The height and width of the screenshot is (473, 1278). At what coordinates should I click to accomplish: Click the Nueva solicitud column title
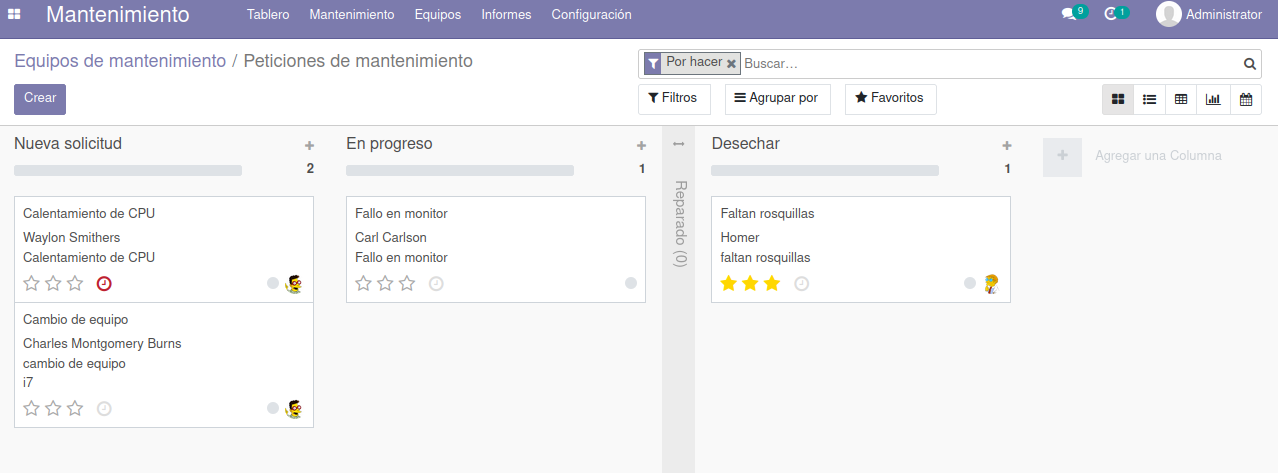click(x=68, y=144)
